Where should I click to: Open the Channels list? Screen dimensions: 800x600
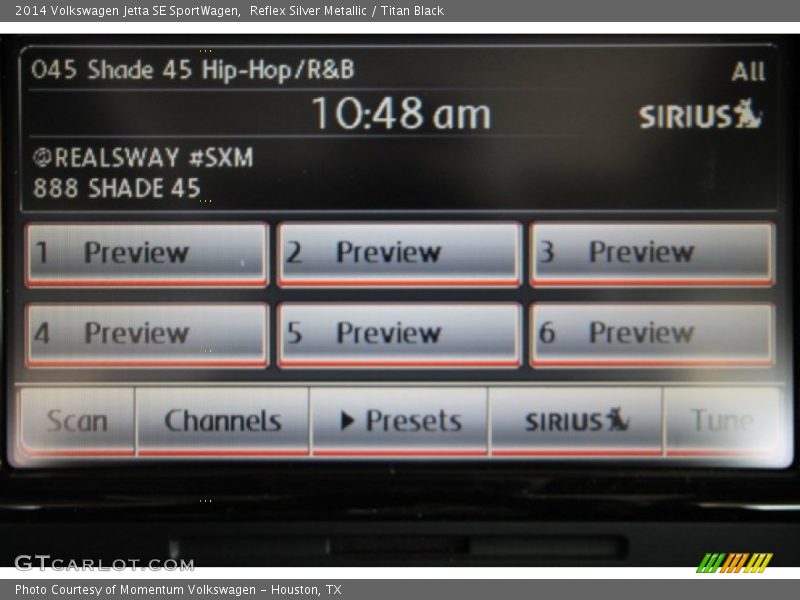222,421
